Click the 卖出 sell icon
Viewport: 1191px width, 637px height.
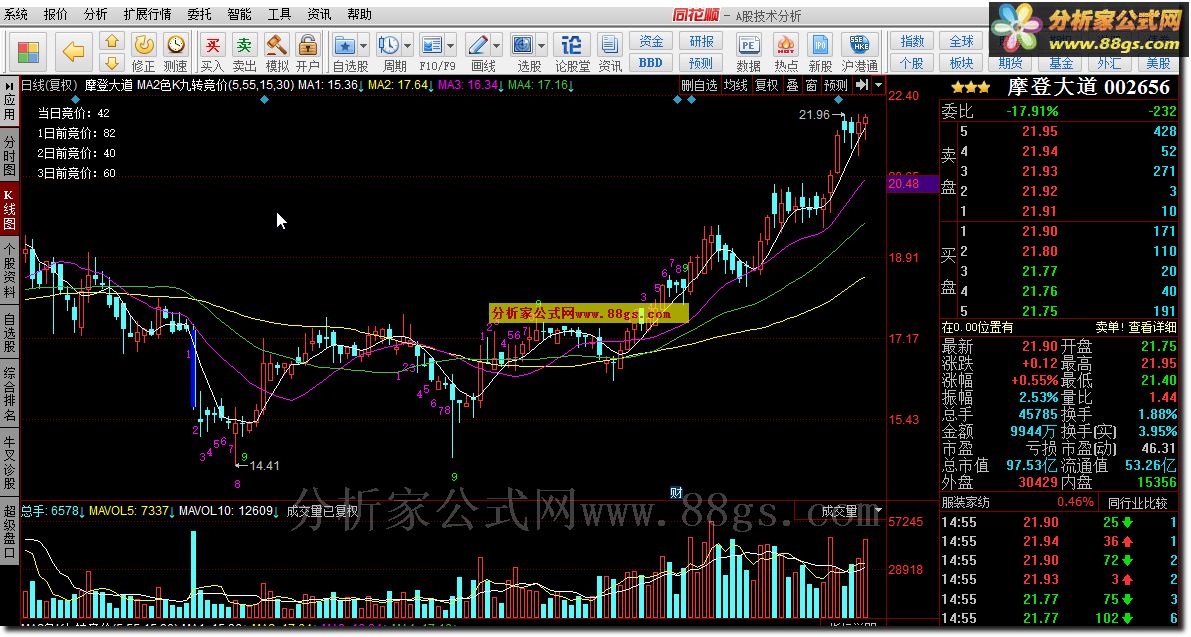point(245,52)
